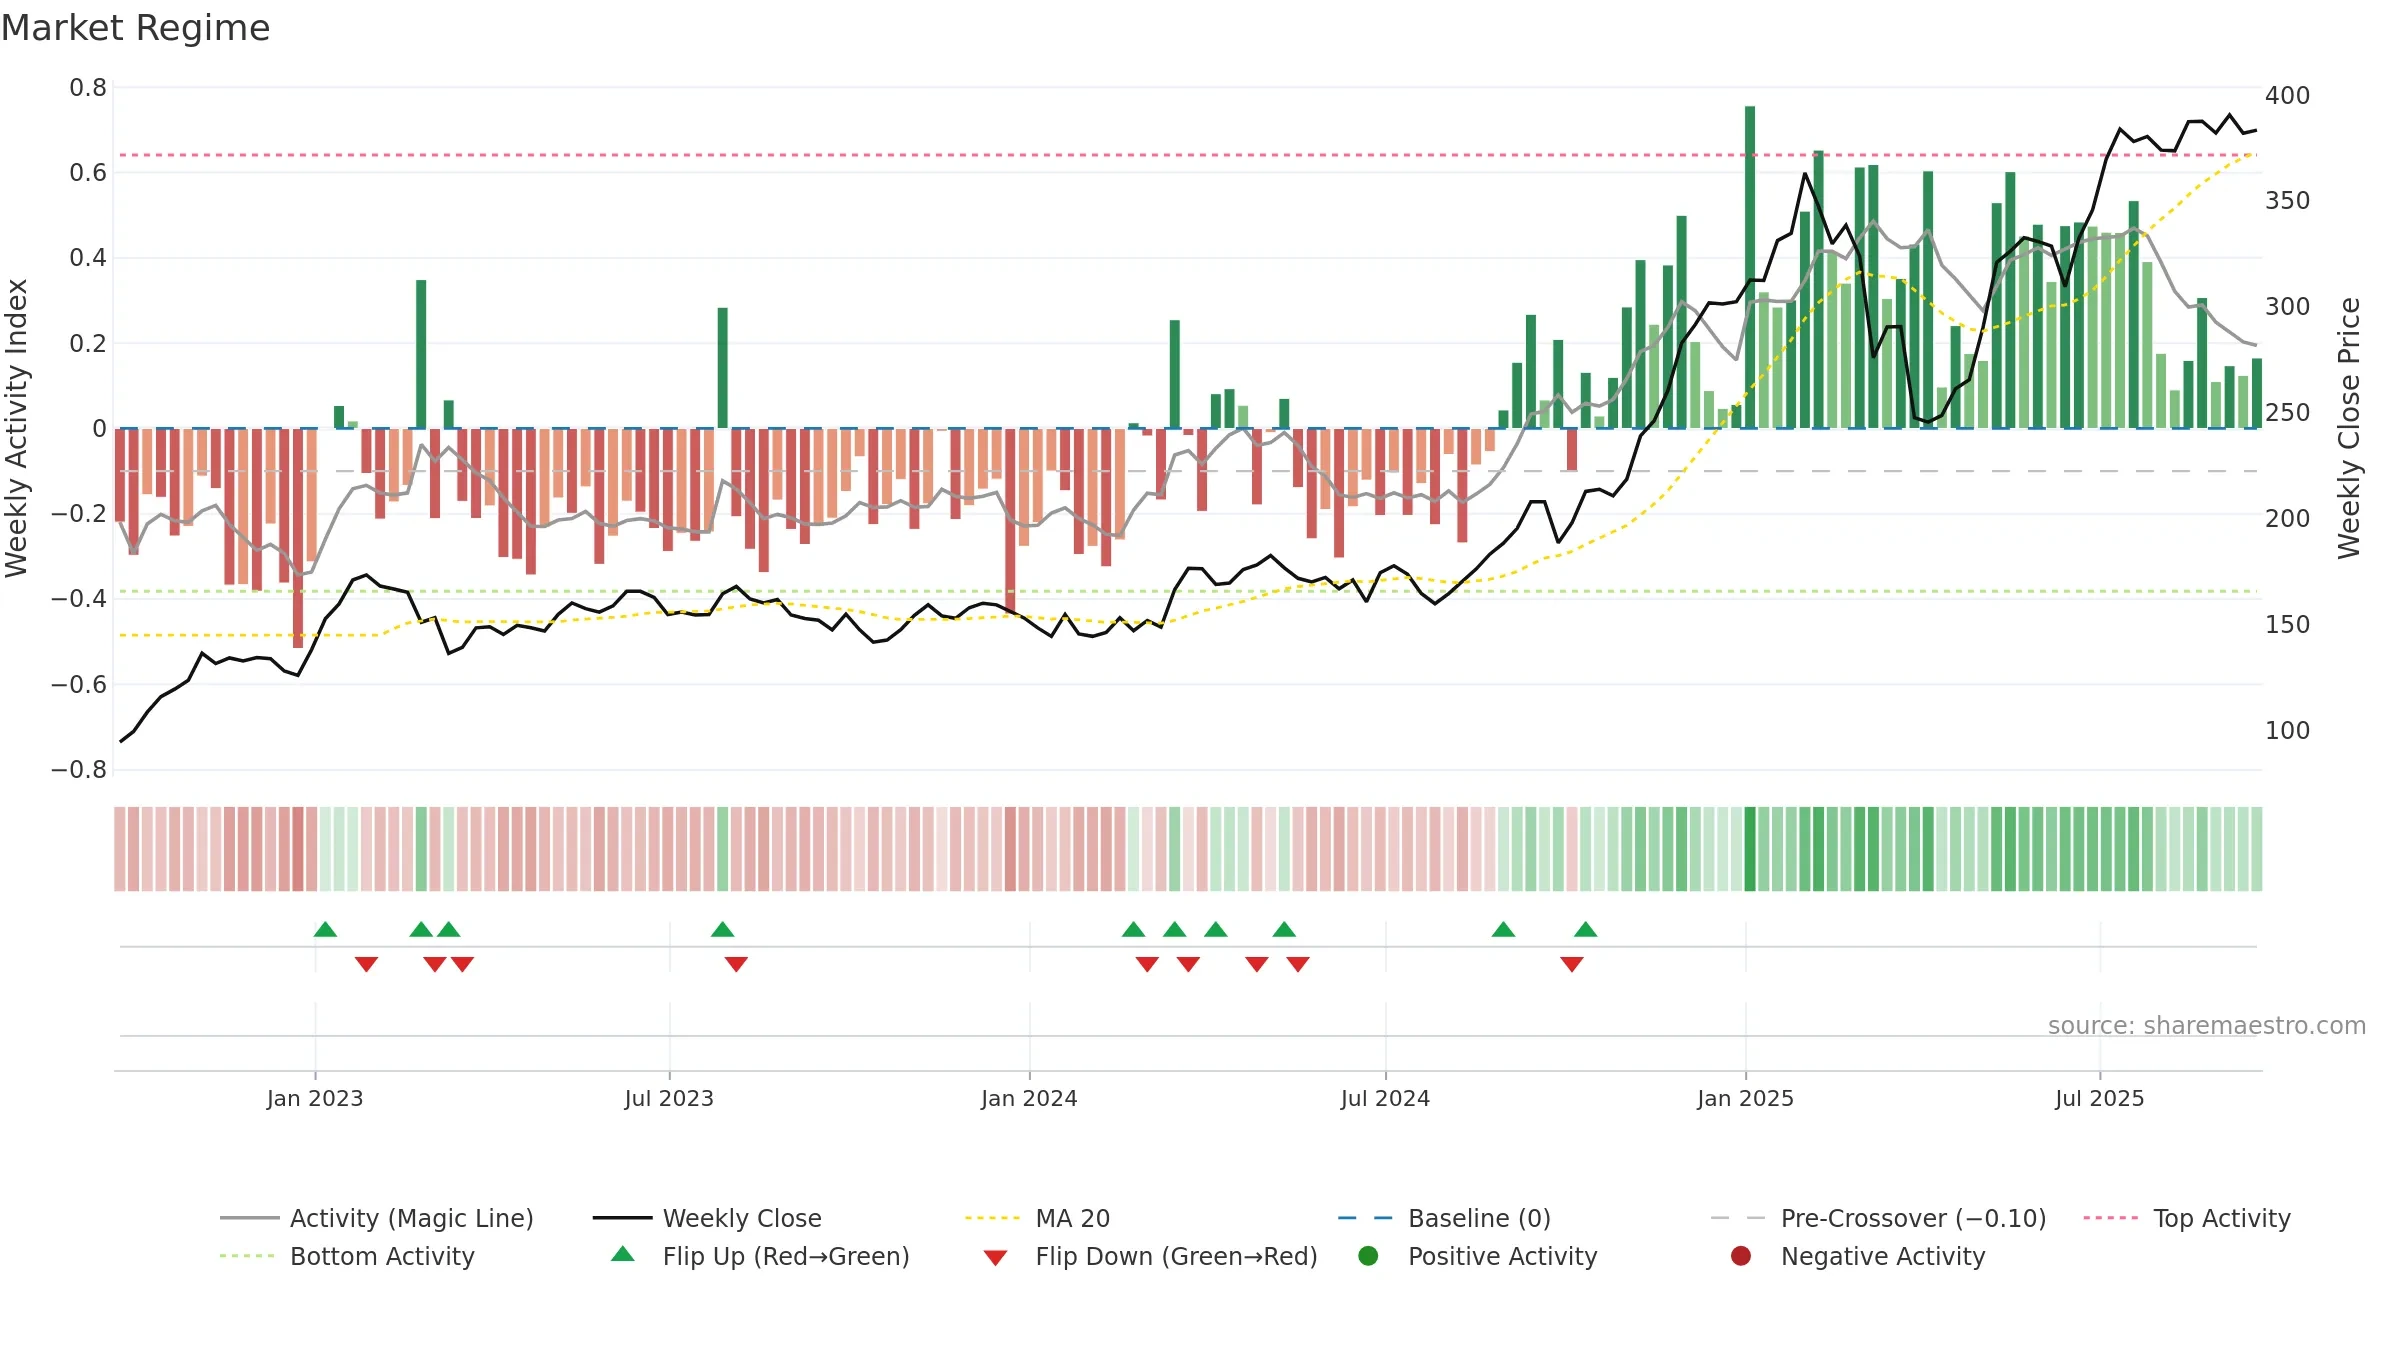
Task: Click the Flip Up marker near Jul 2023
Action: 722,929
